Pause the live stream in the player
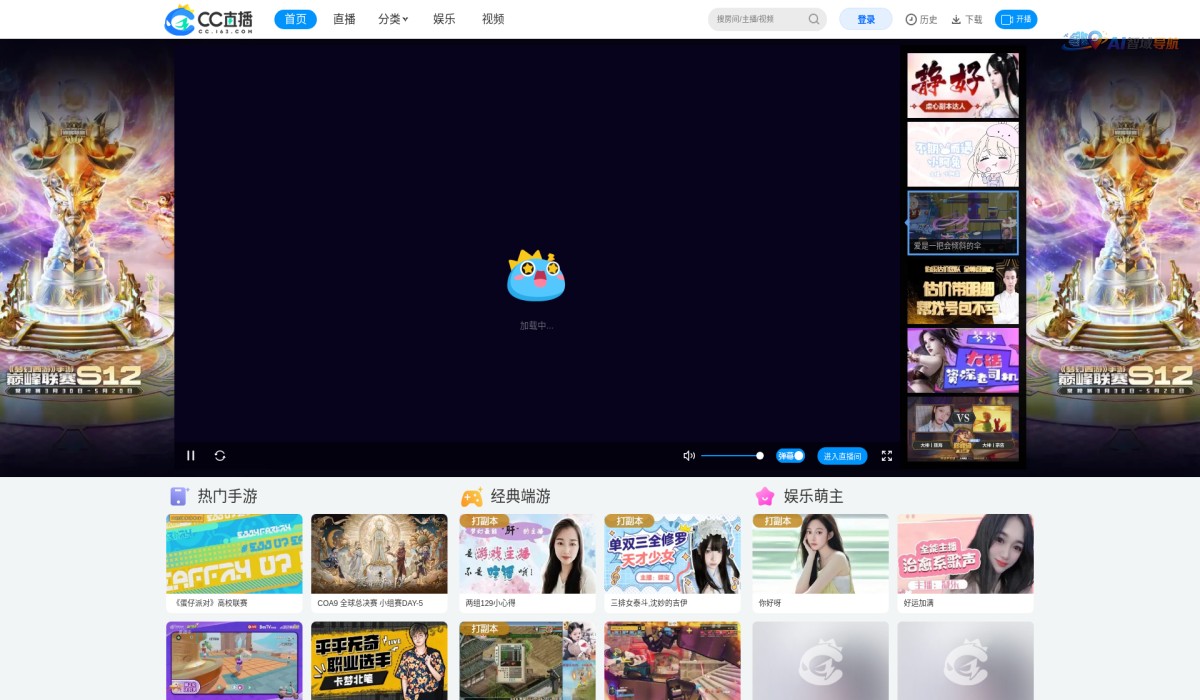Viewport: 1200px width, 700px height. [x=190, y=455]
